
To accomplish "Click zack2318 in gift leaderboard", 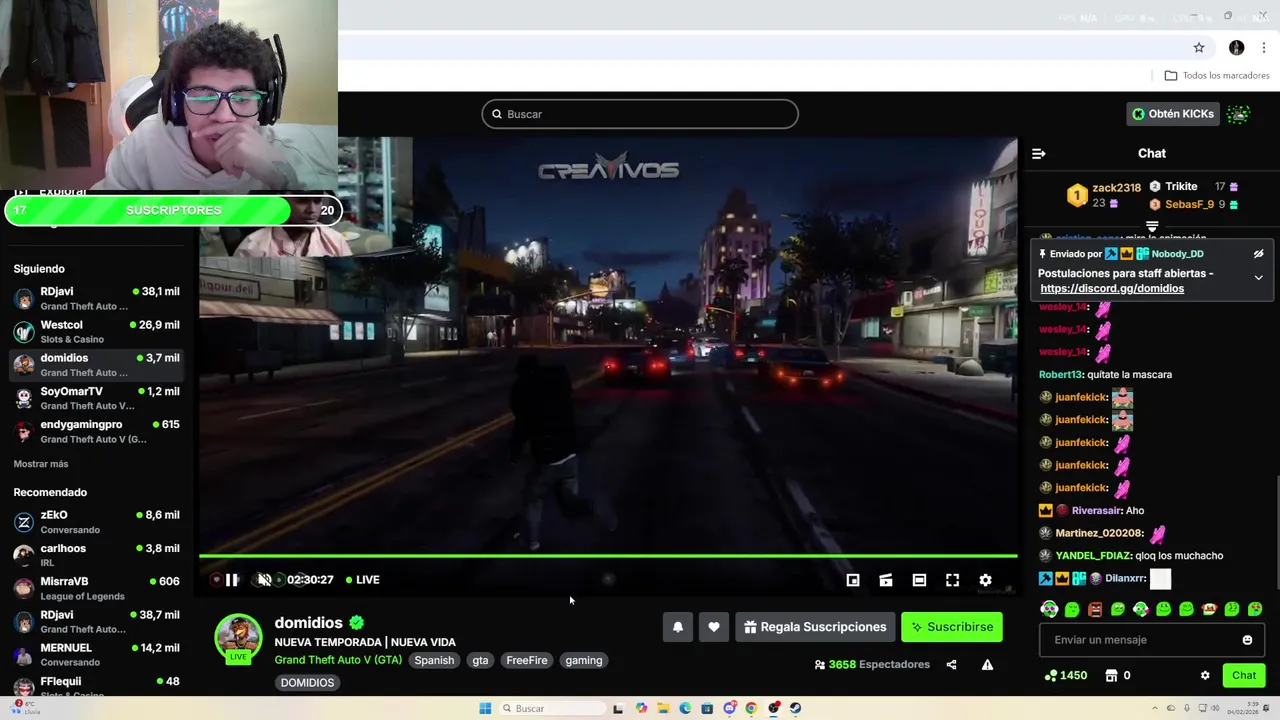I will pos(1116,188).
